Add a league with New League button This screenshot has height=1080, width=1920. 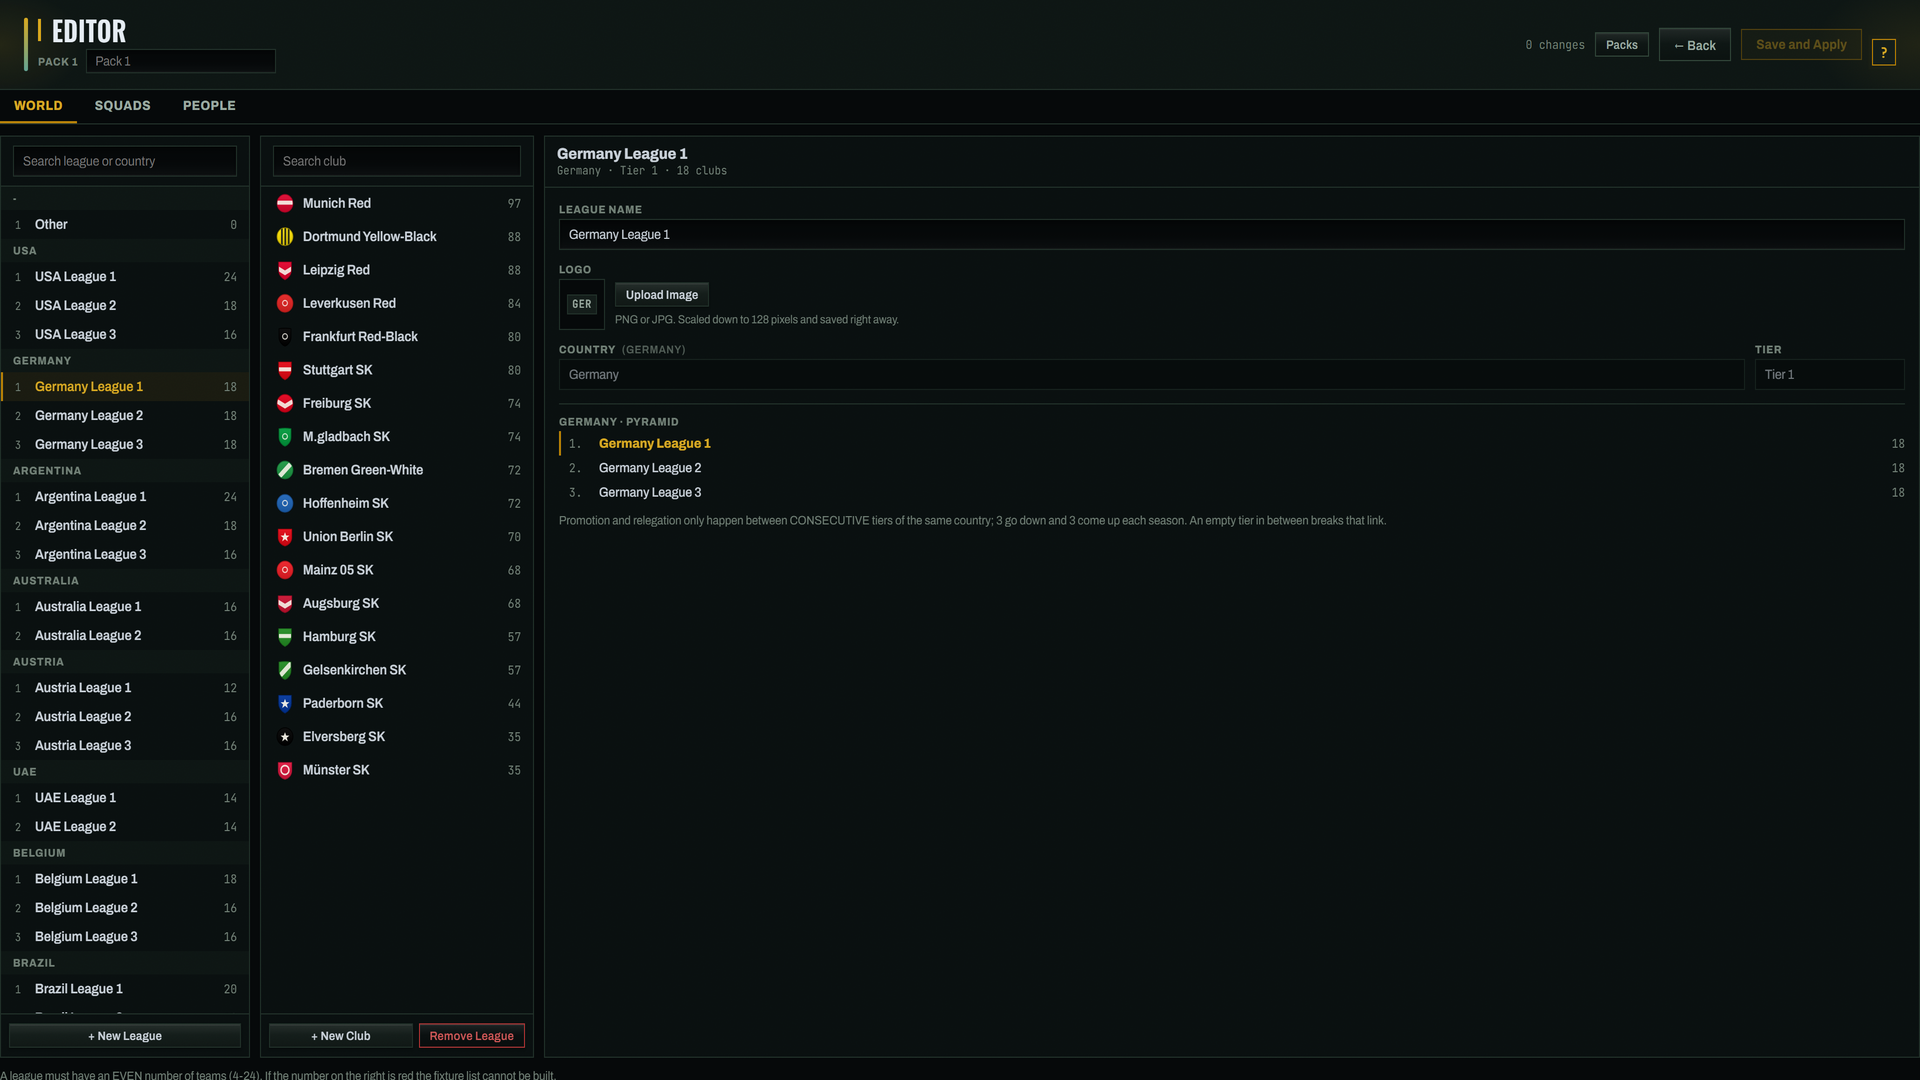pos(125,1036)
